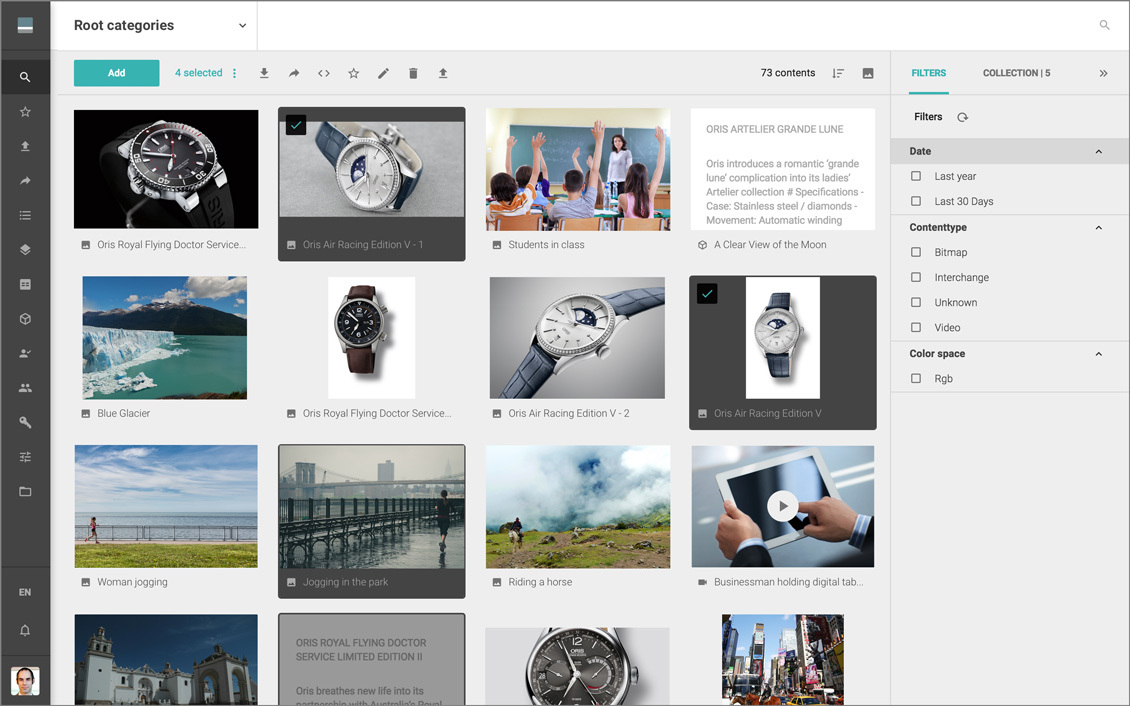This screenshot has height=706, width=1130.
Task: Open the Riding a horse thumbnail
Action: pos(578,506)
